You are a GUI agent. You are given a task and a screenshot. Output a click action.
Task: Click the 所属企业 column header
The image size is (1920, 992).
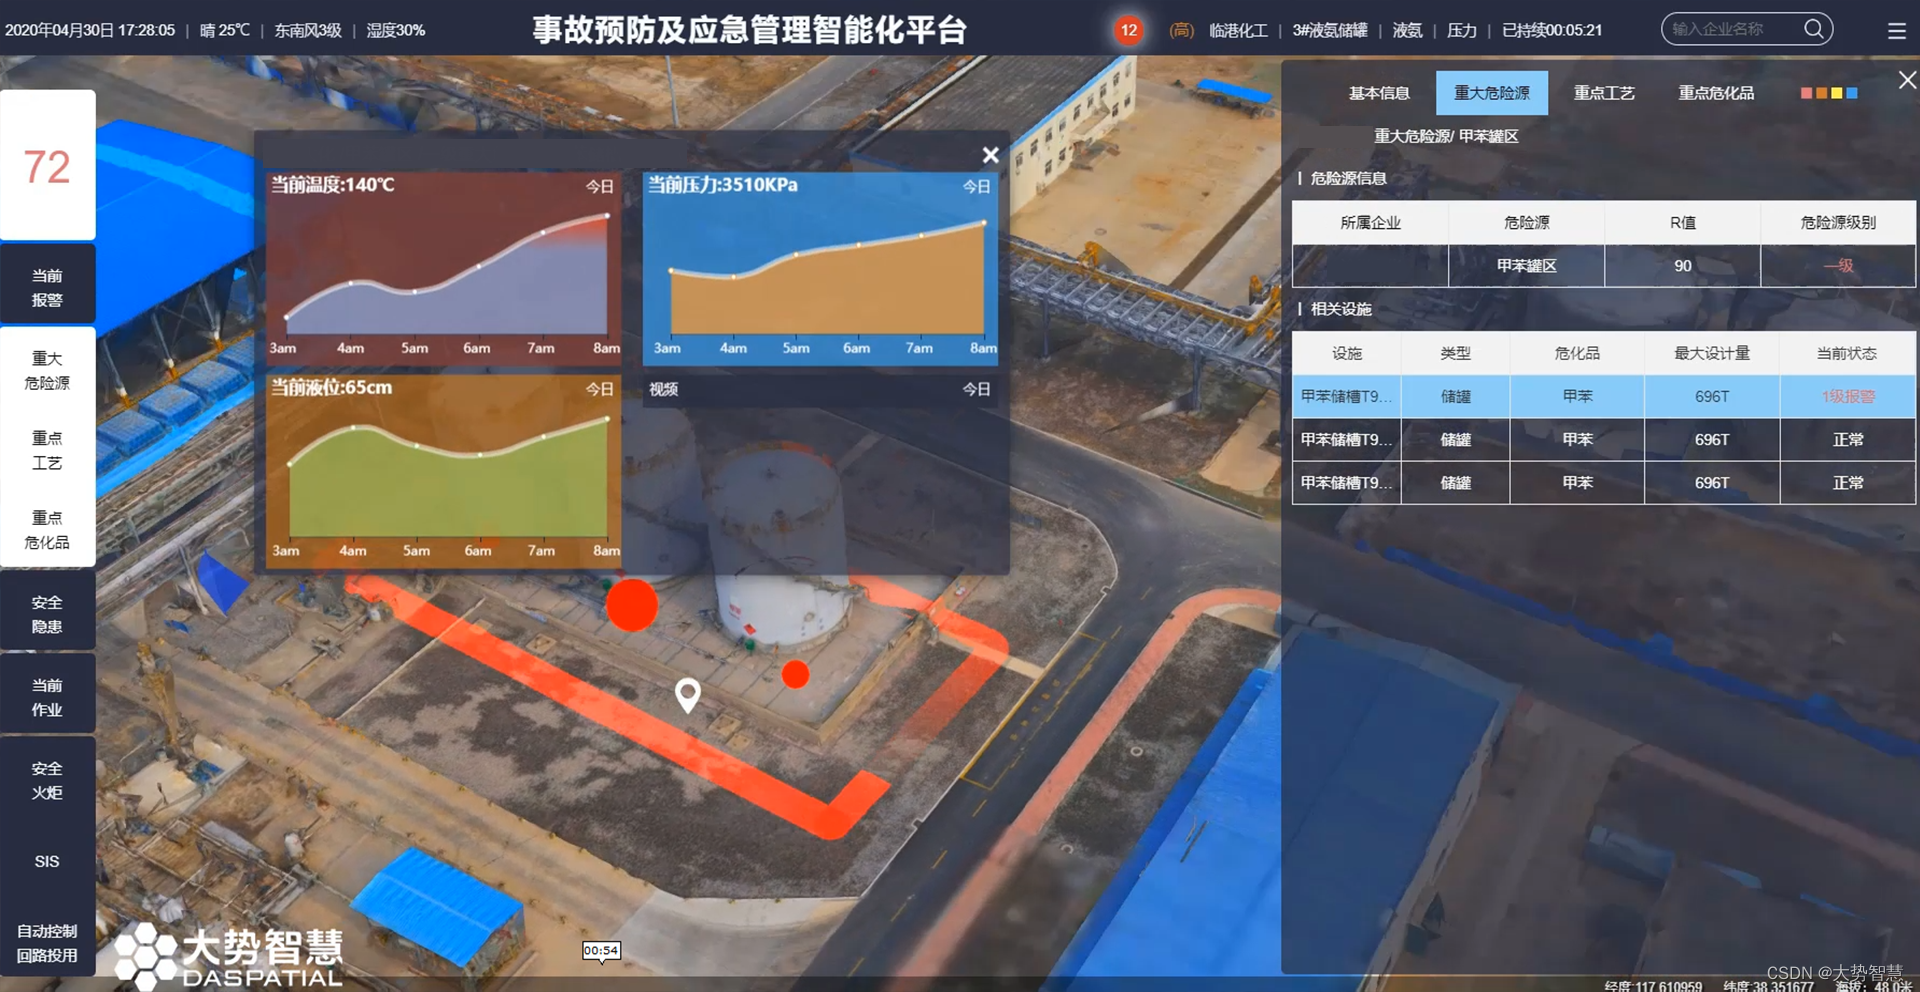[1370, 223]
